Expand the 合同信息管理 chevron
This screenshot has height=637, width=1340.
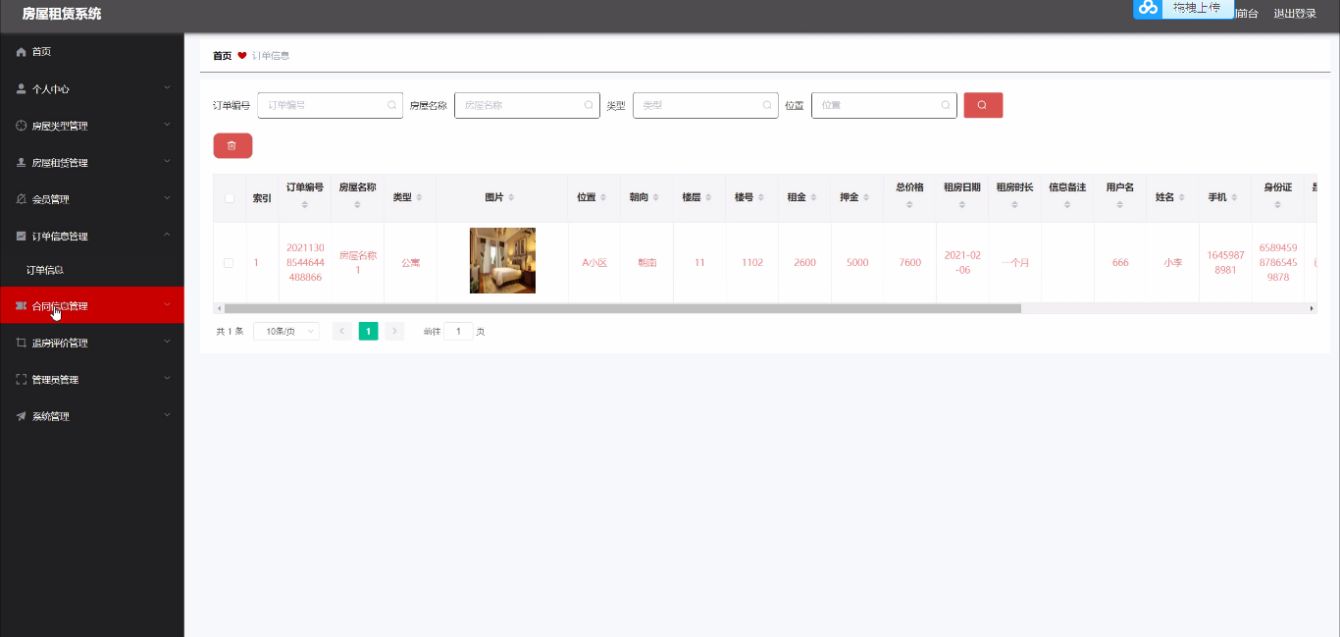168,306
